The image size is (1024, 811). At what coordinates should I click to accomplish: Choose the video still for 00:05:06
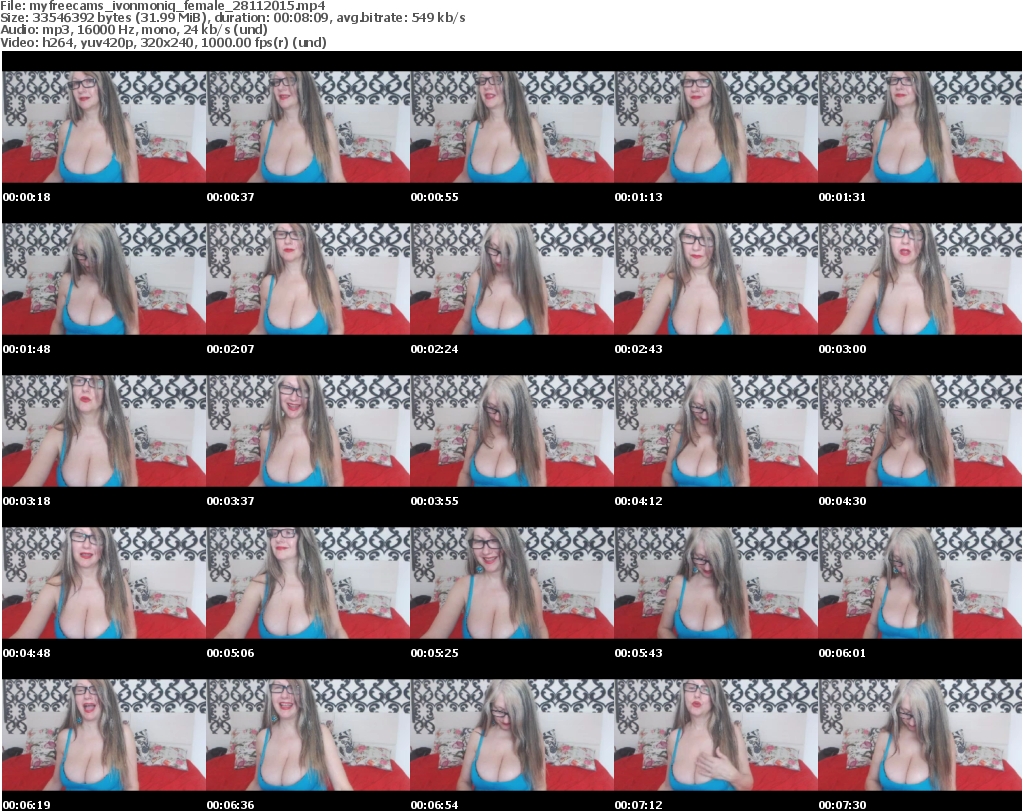click(x=308, y=583)
